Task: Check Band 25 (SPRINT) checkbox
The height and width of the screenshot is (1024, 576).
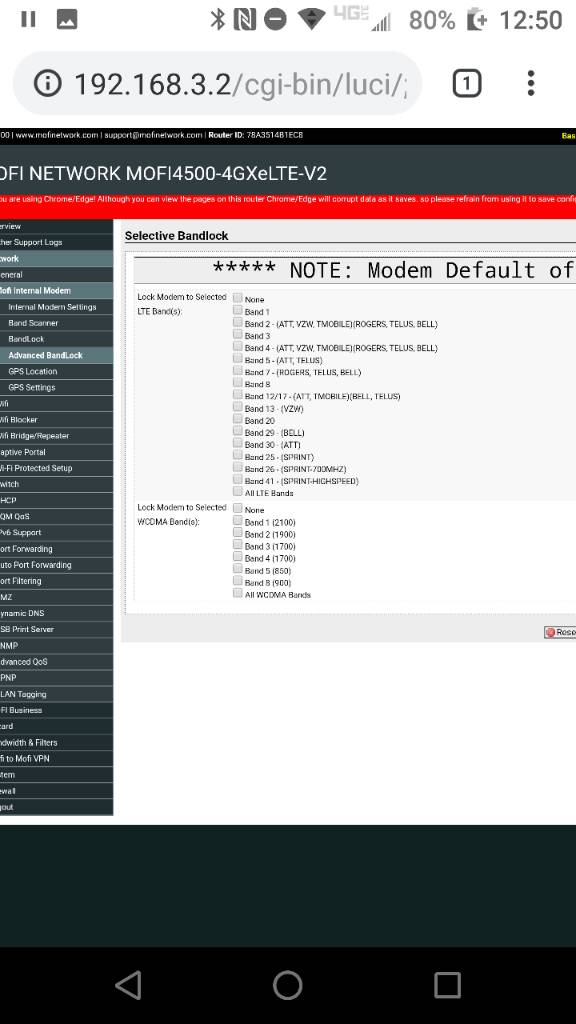Action: click(x=238, y=455)
